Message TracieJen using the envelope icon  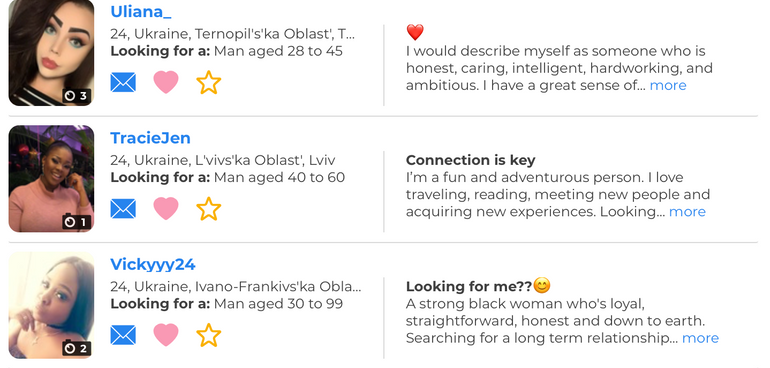(x=123, y=209)
